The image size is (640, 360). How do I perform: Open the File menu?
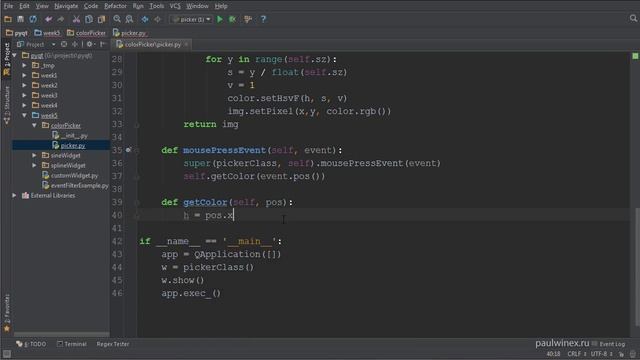coord(8,6)
